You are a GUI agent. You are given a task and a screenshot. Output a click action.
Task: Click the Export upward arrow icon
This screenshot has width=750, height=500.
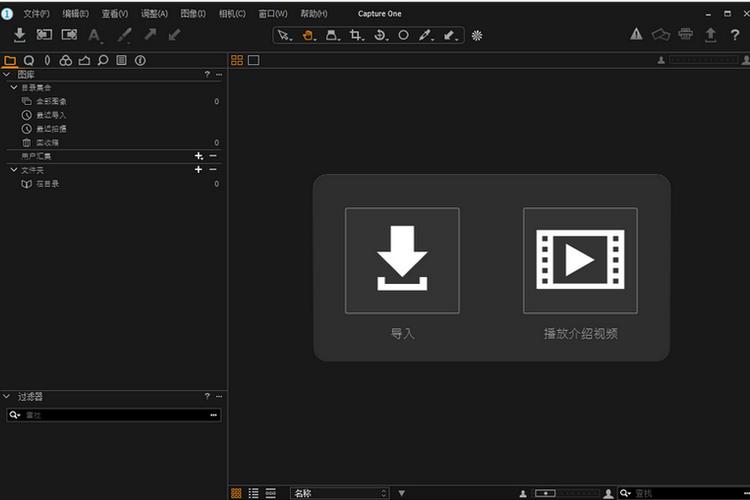pyautogui.click(x=711, y=34)
